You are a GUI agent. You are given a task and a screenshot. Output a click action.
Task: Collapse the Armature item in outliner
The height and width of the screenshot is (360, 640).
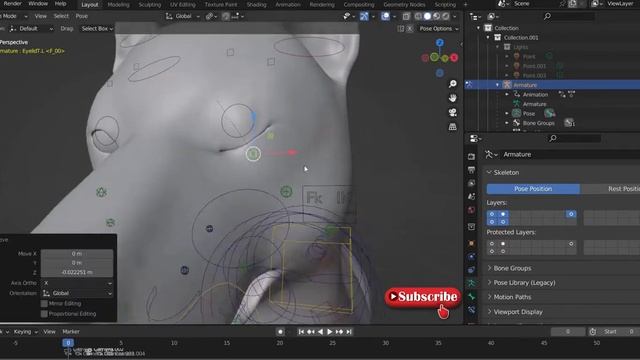pyautogui.click(x=497, y=85)
